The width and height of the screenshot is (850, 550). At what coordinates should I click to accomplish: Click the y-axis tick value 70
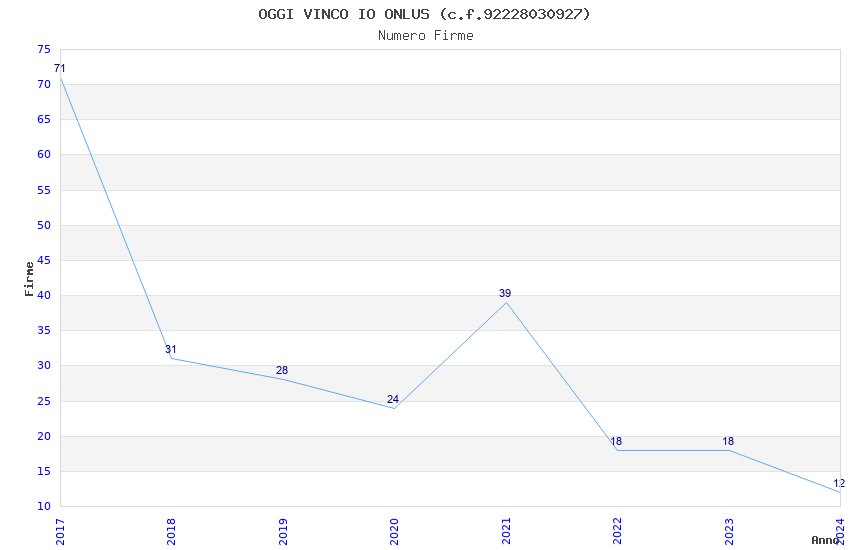pos(44,85)
